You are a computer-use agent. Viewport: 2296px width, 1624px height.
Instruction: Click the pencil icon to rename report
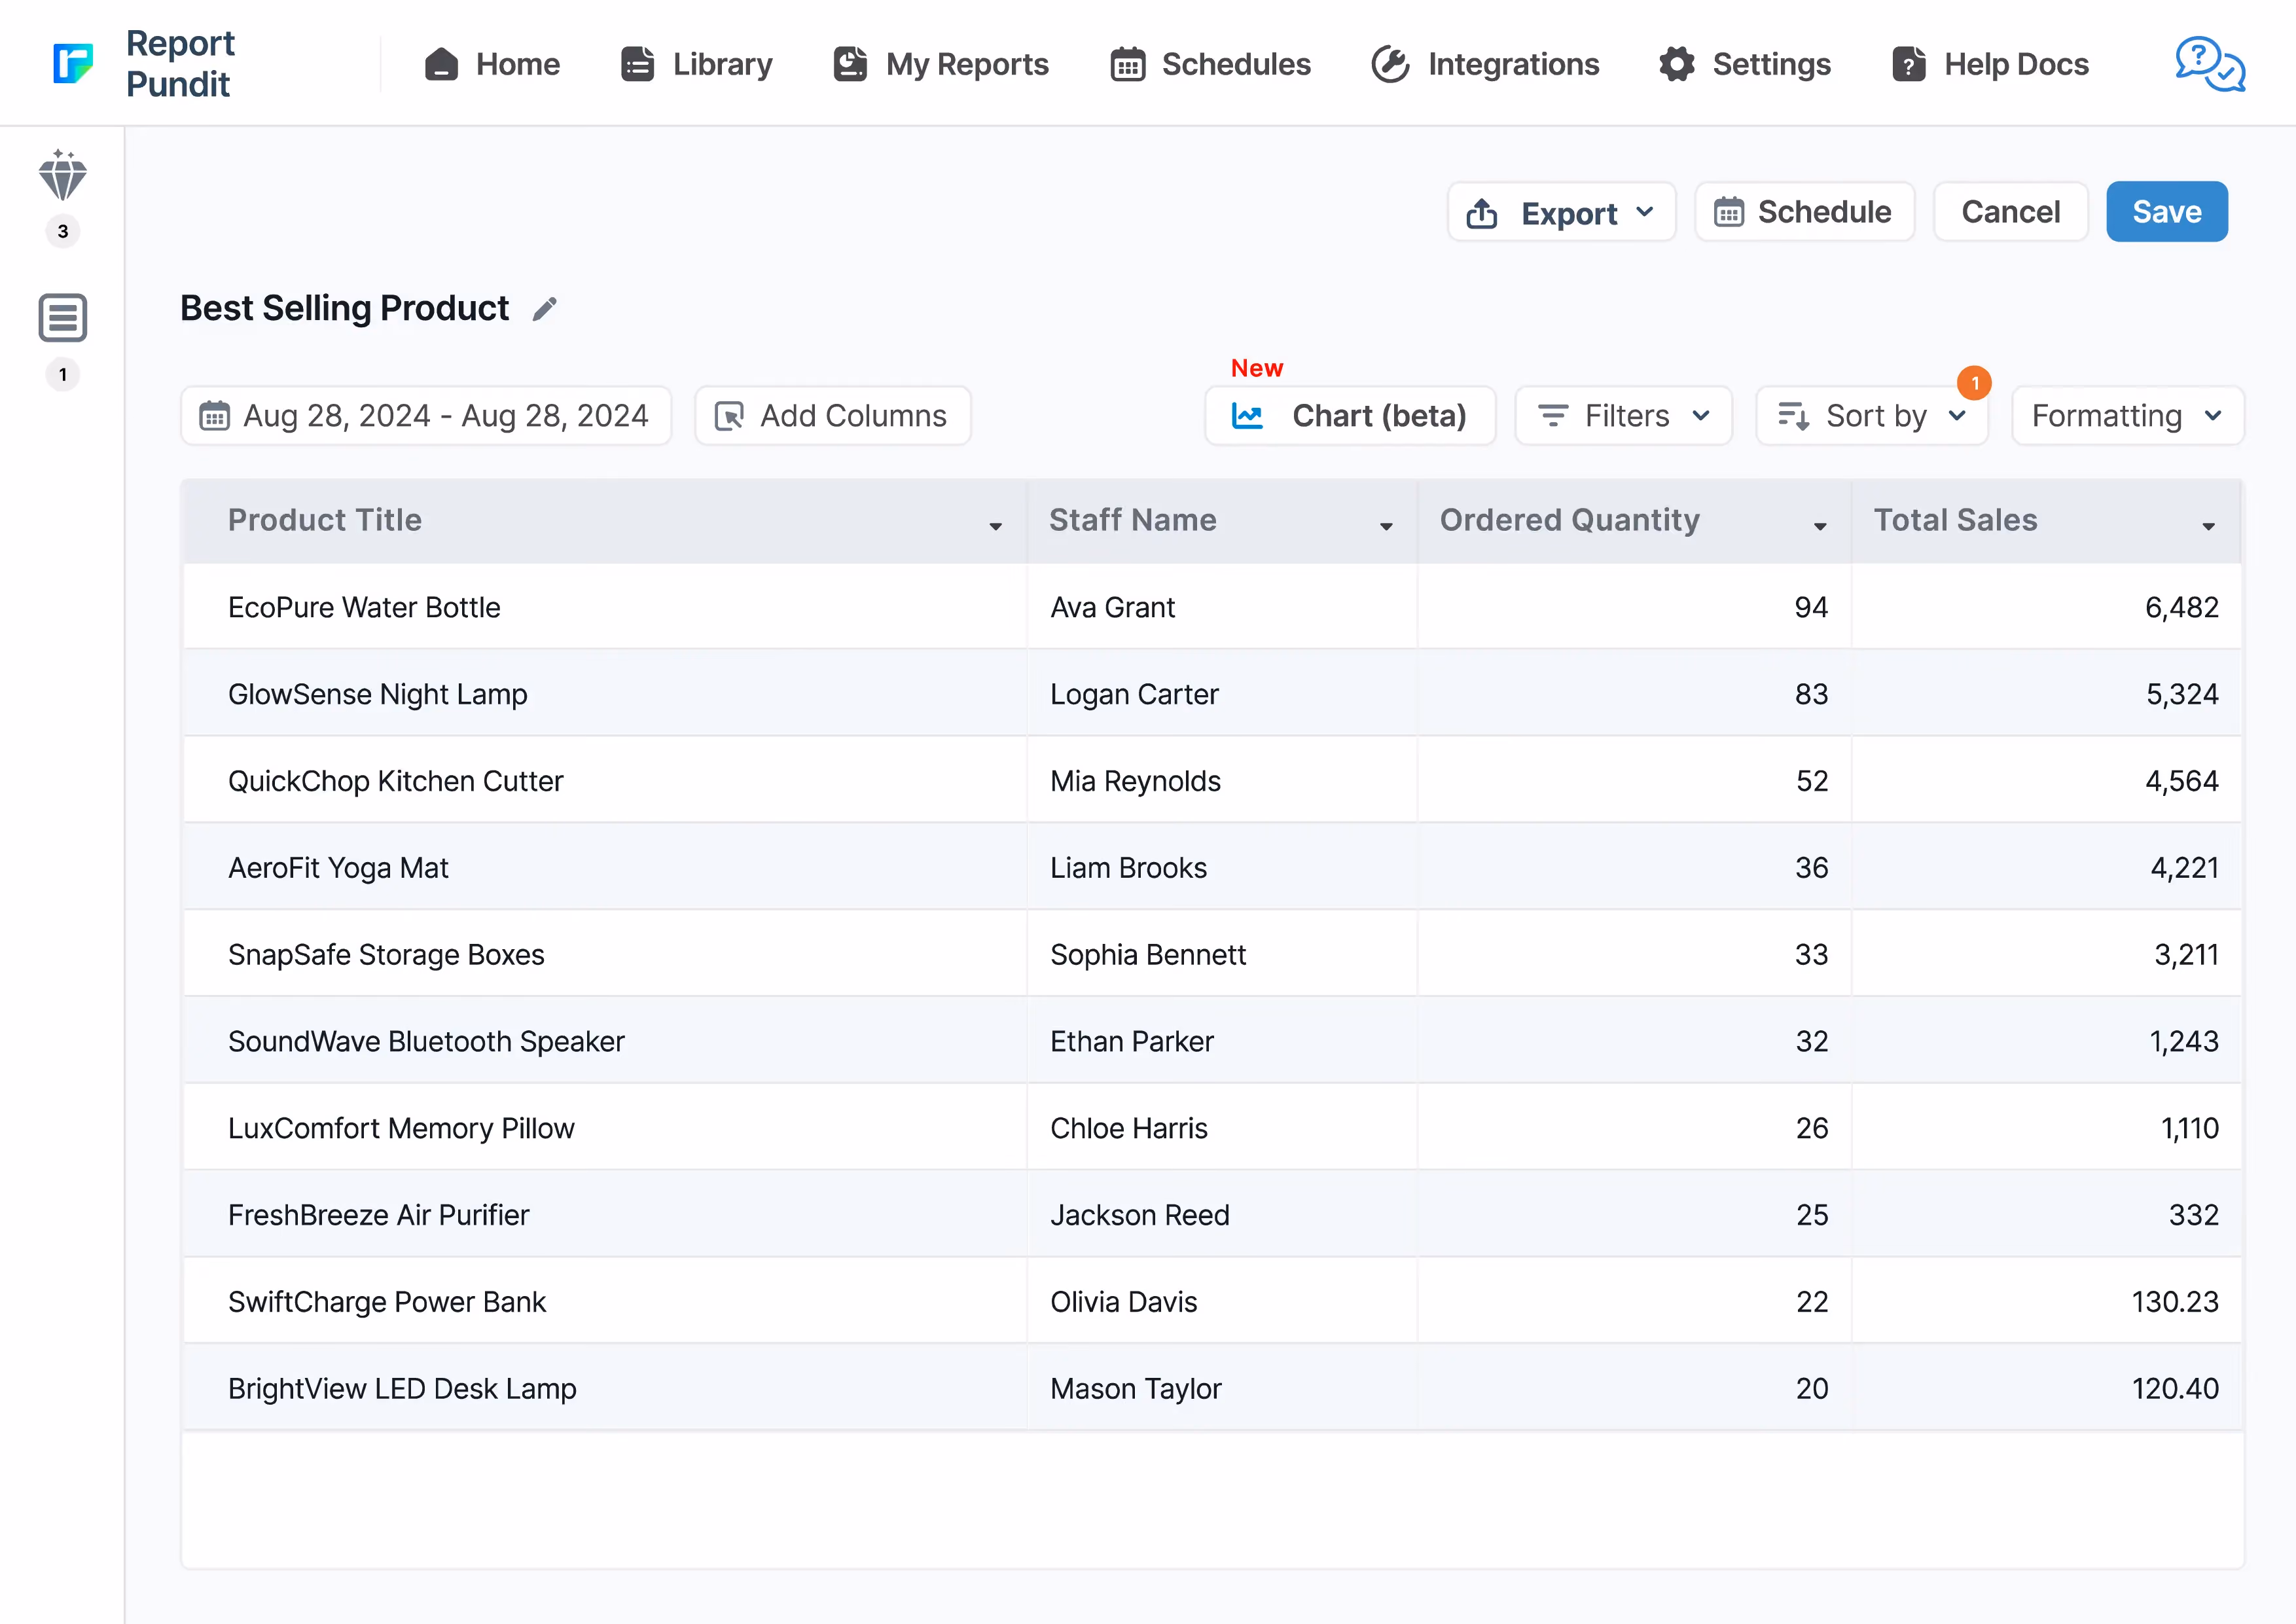pyautogui.click(x=545, y=309)
